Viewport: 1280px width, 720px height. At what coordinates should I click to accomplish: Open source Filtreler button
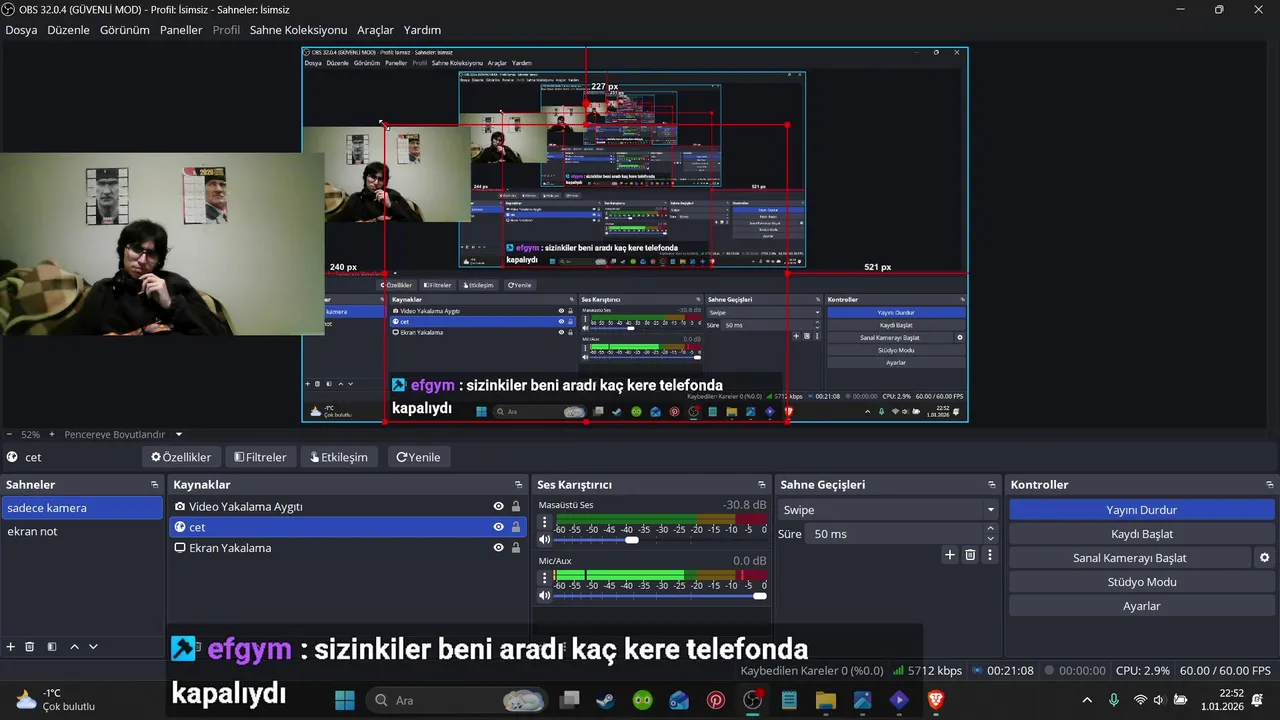[260, 457]
